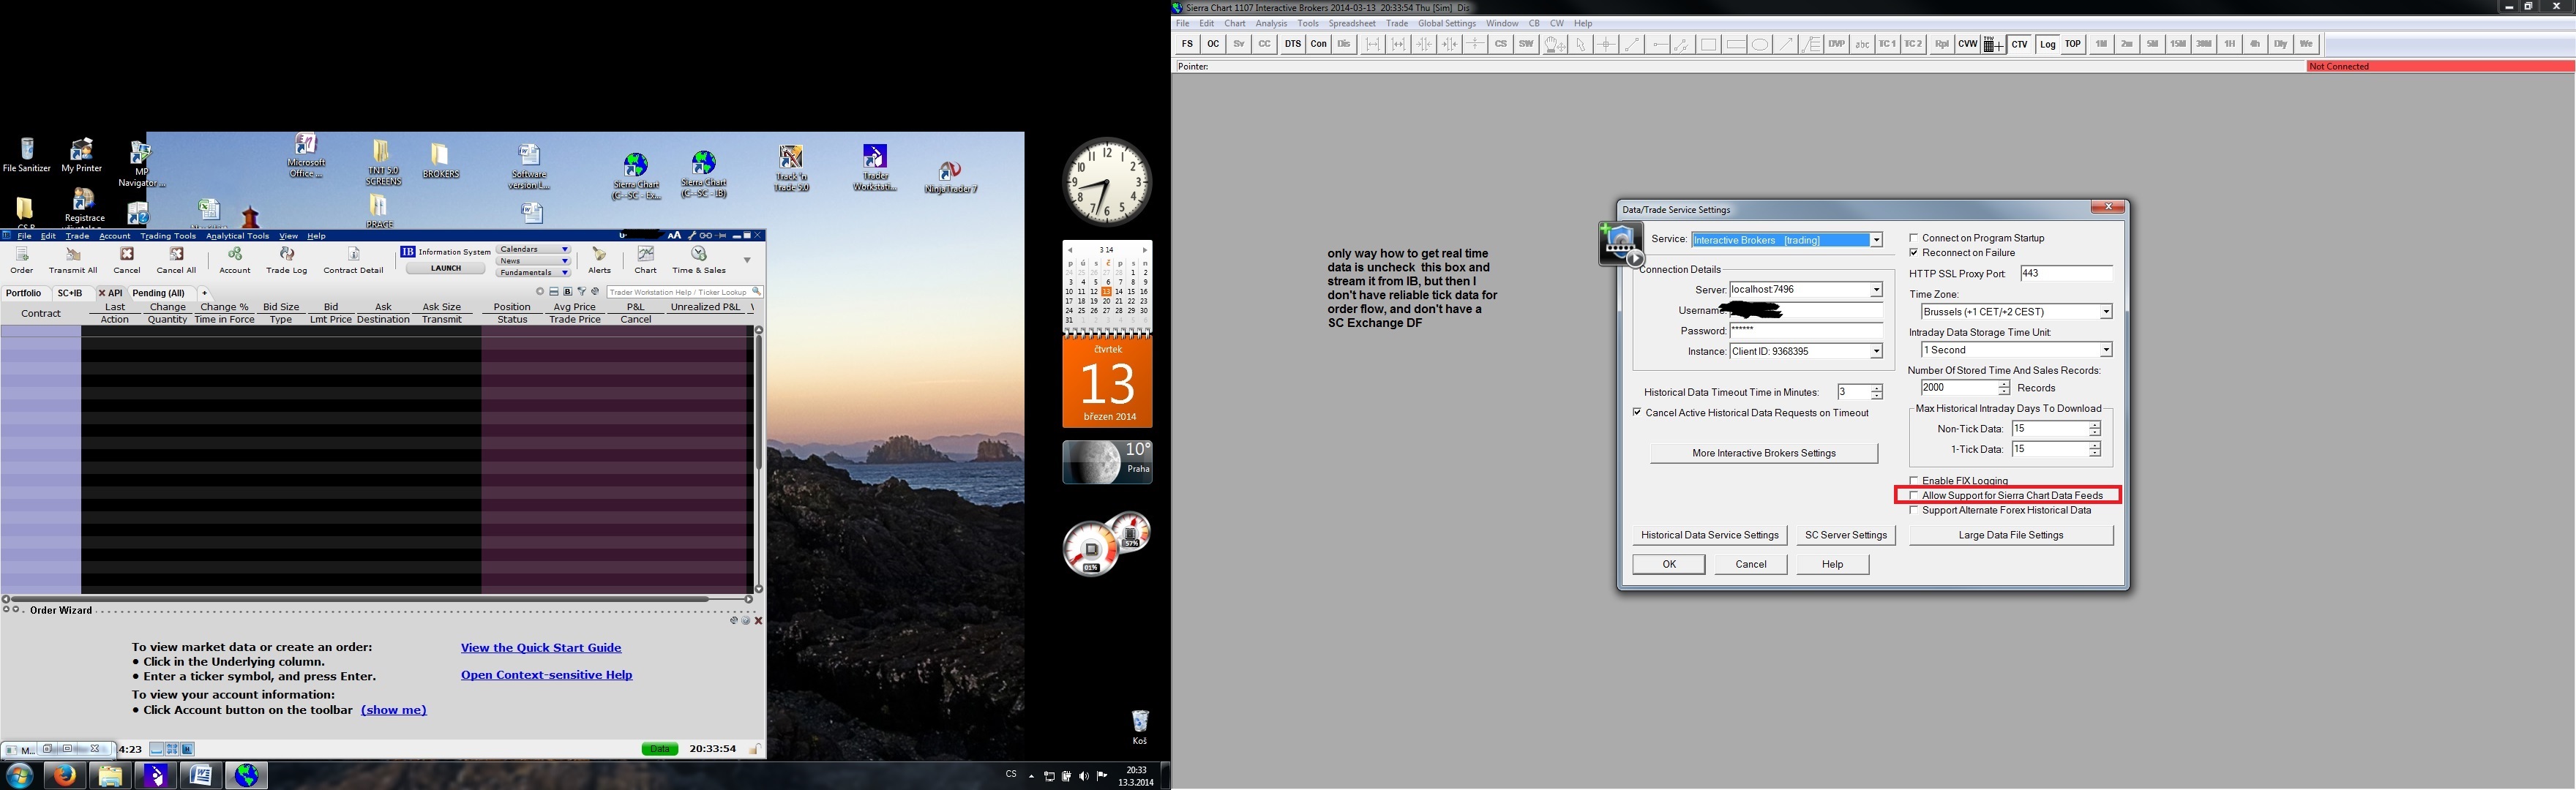Image resolution: width=2576 pixels, height=790 pixels.
Task: Open the View the Quick Start Guide link
Action: (541, 648)
